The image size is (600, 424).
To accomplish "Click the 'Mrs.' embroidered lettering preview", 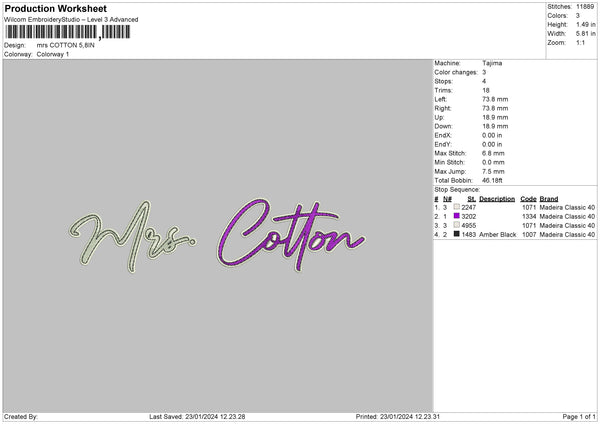I will (x=132, y=236).
